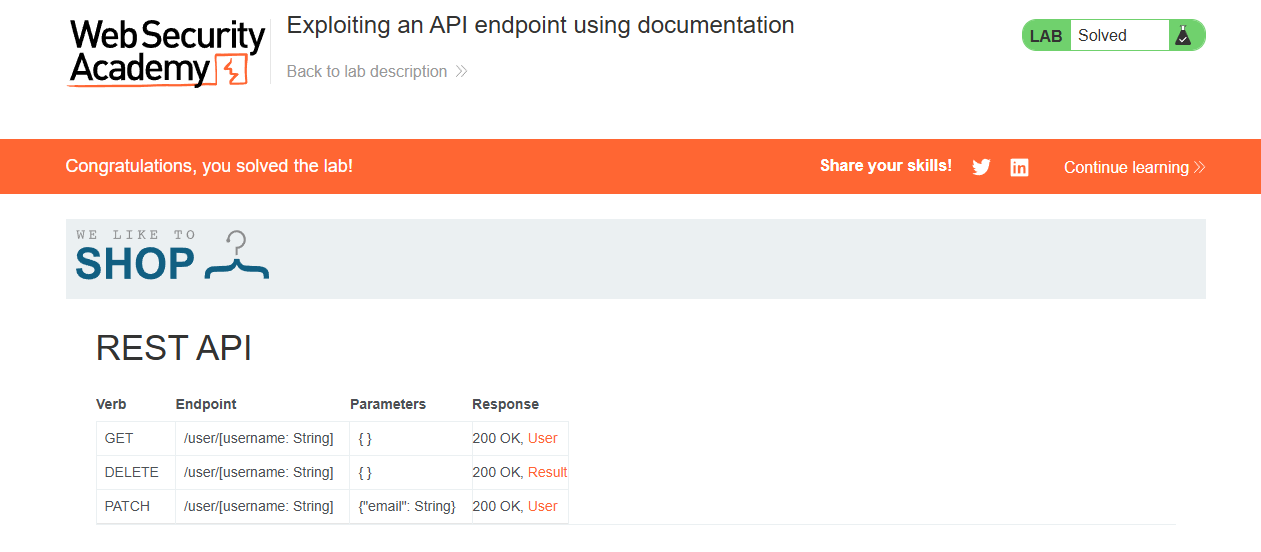Open Result response link in DELETE row
The width and height of the screenshot is (1261, 552).
547,472
